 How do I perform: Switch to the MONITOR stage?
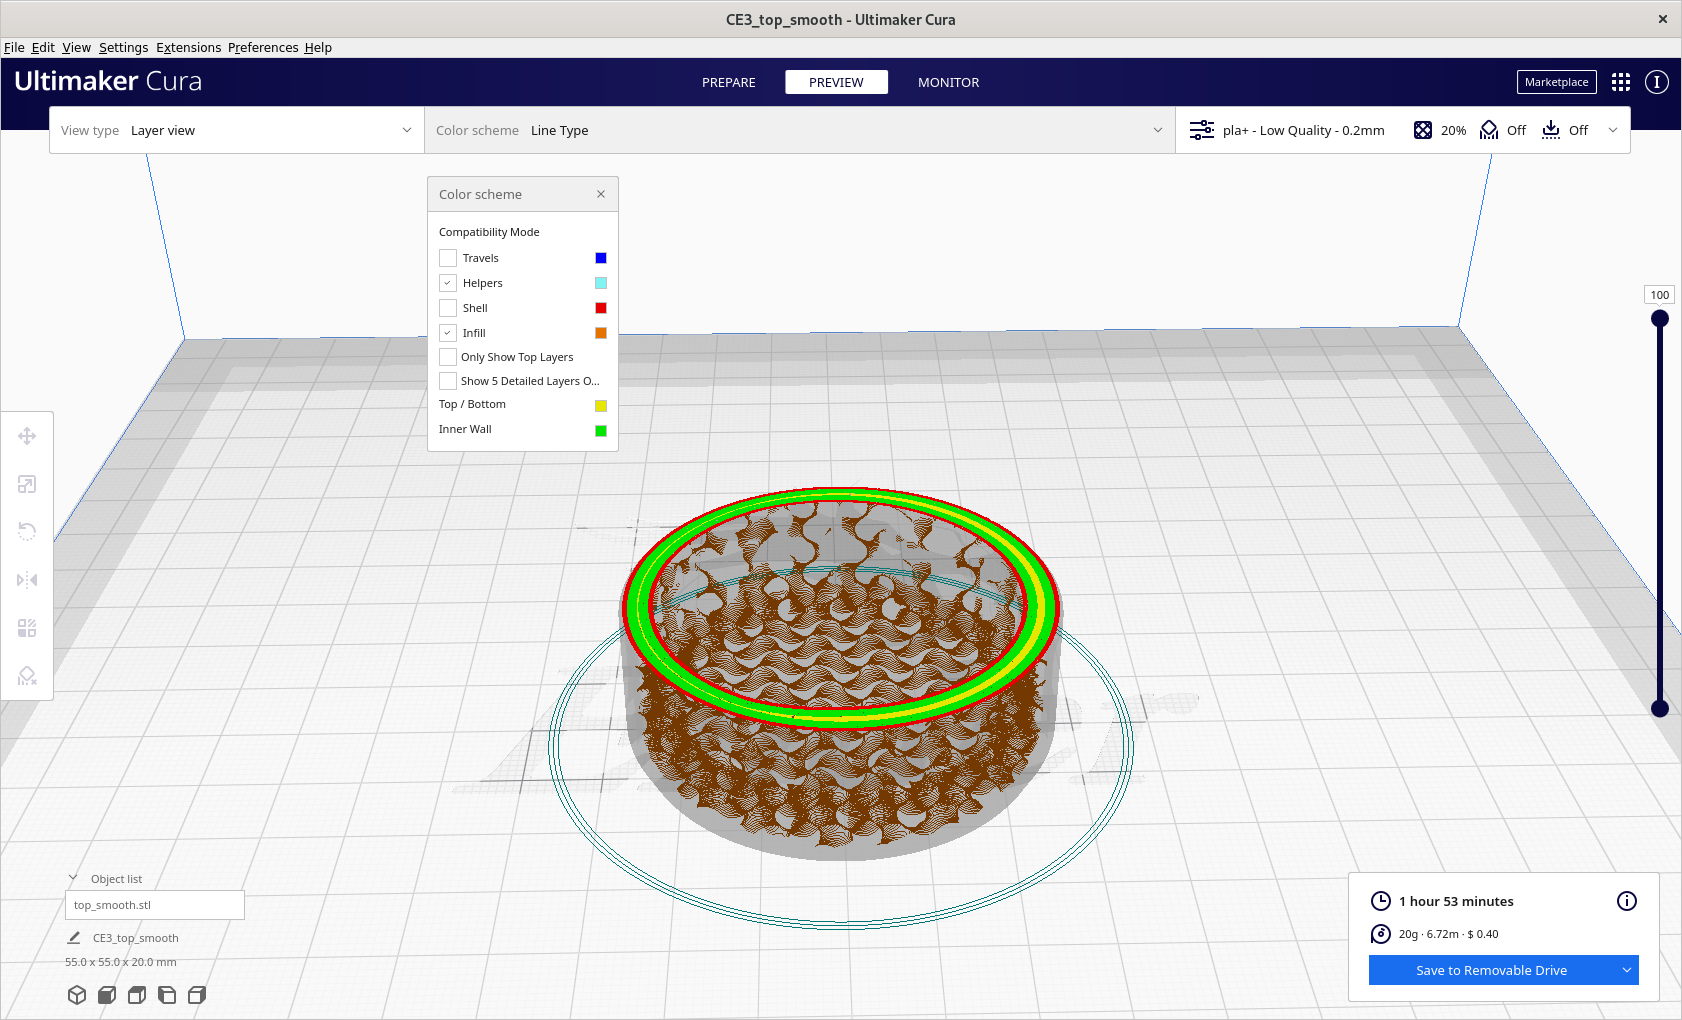coord(949,82)
